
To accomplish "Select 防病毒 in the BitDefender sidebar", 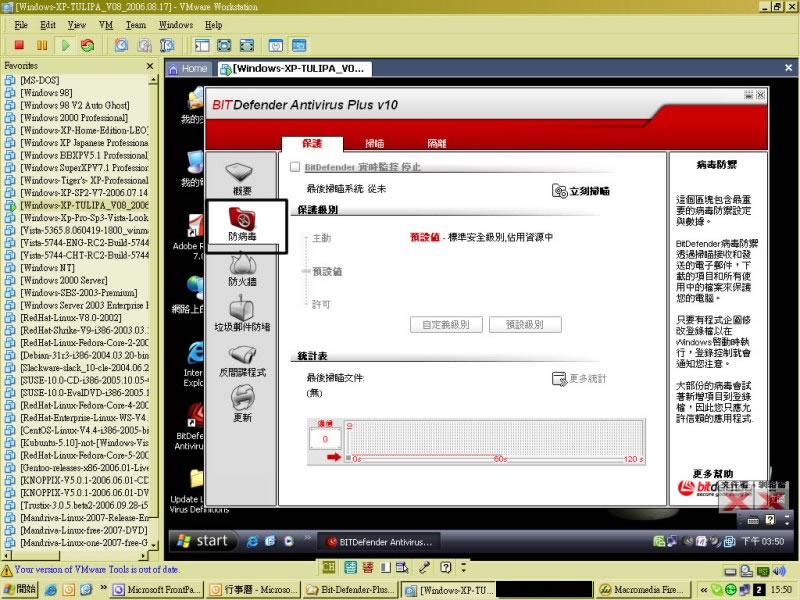I will pos(242,223).
